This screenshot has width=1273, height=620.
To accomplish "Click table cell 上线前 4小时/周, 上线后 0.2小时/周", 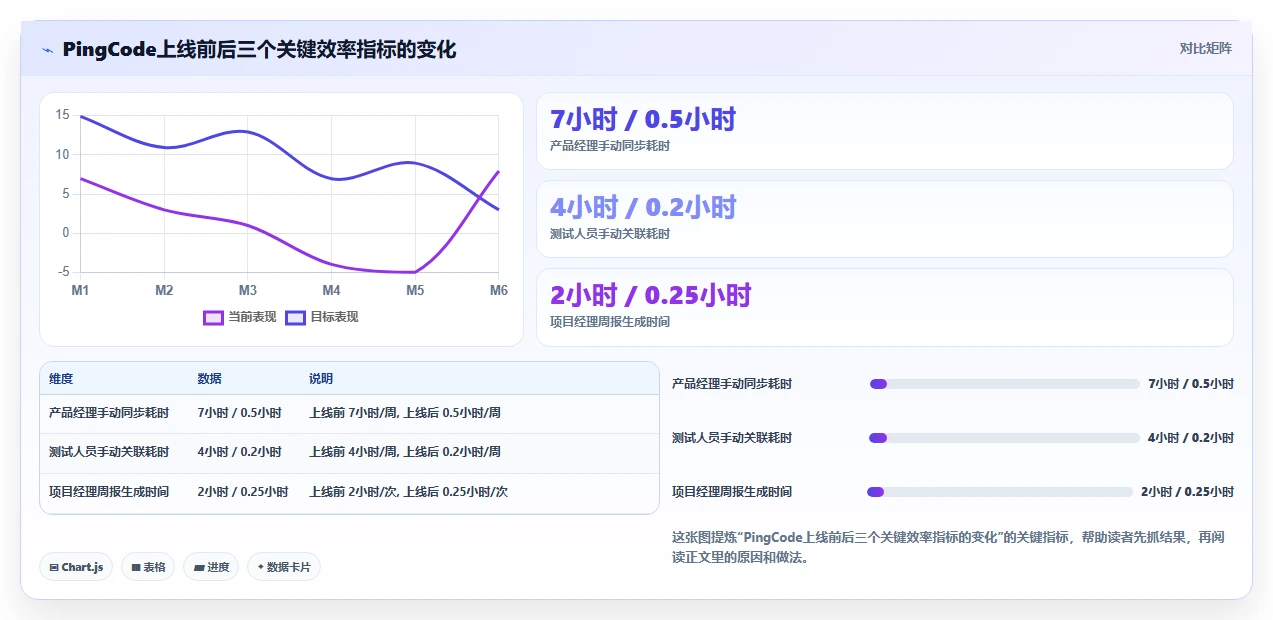I will click(405, 452).
